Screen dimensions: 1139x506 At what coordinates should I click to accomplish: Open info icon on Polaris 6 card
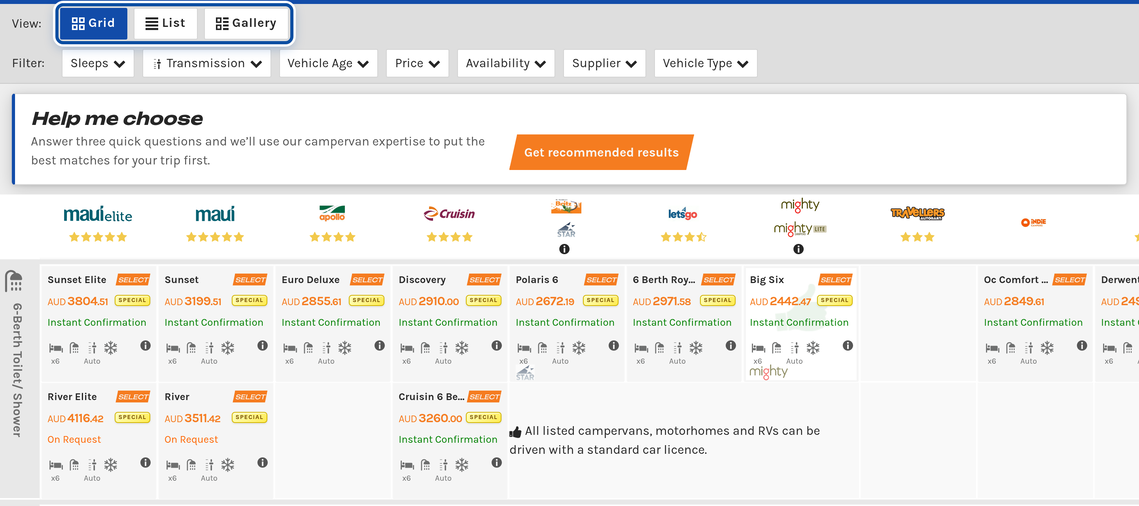613,346
